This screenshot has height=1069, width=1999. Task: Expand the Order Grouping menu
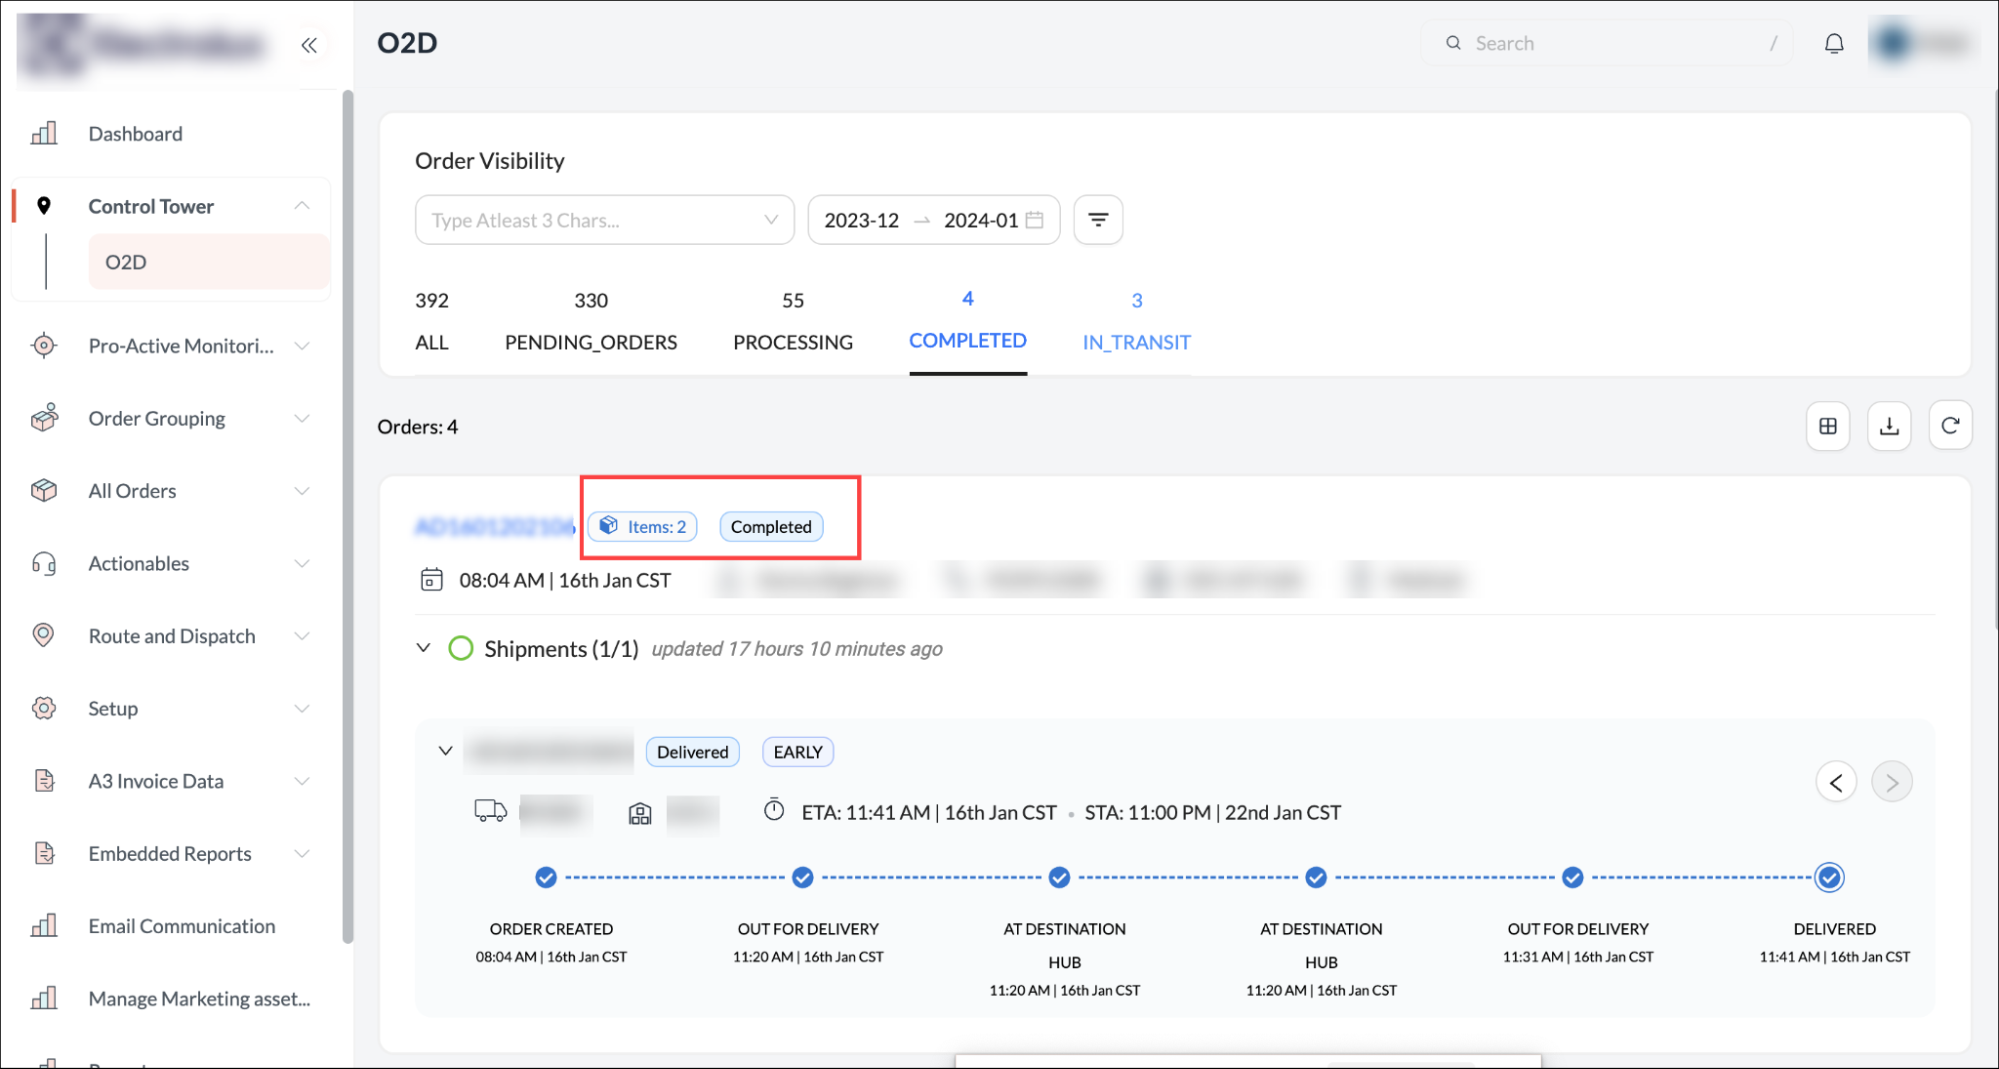pyautogui.click(x=302, y=418)
